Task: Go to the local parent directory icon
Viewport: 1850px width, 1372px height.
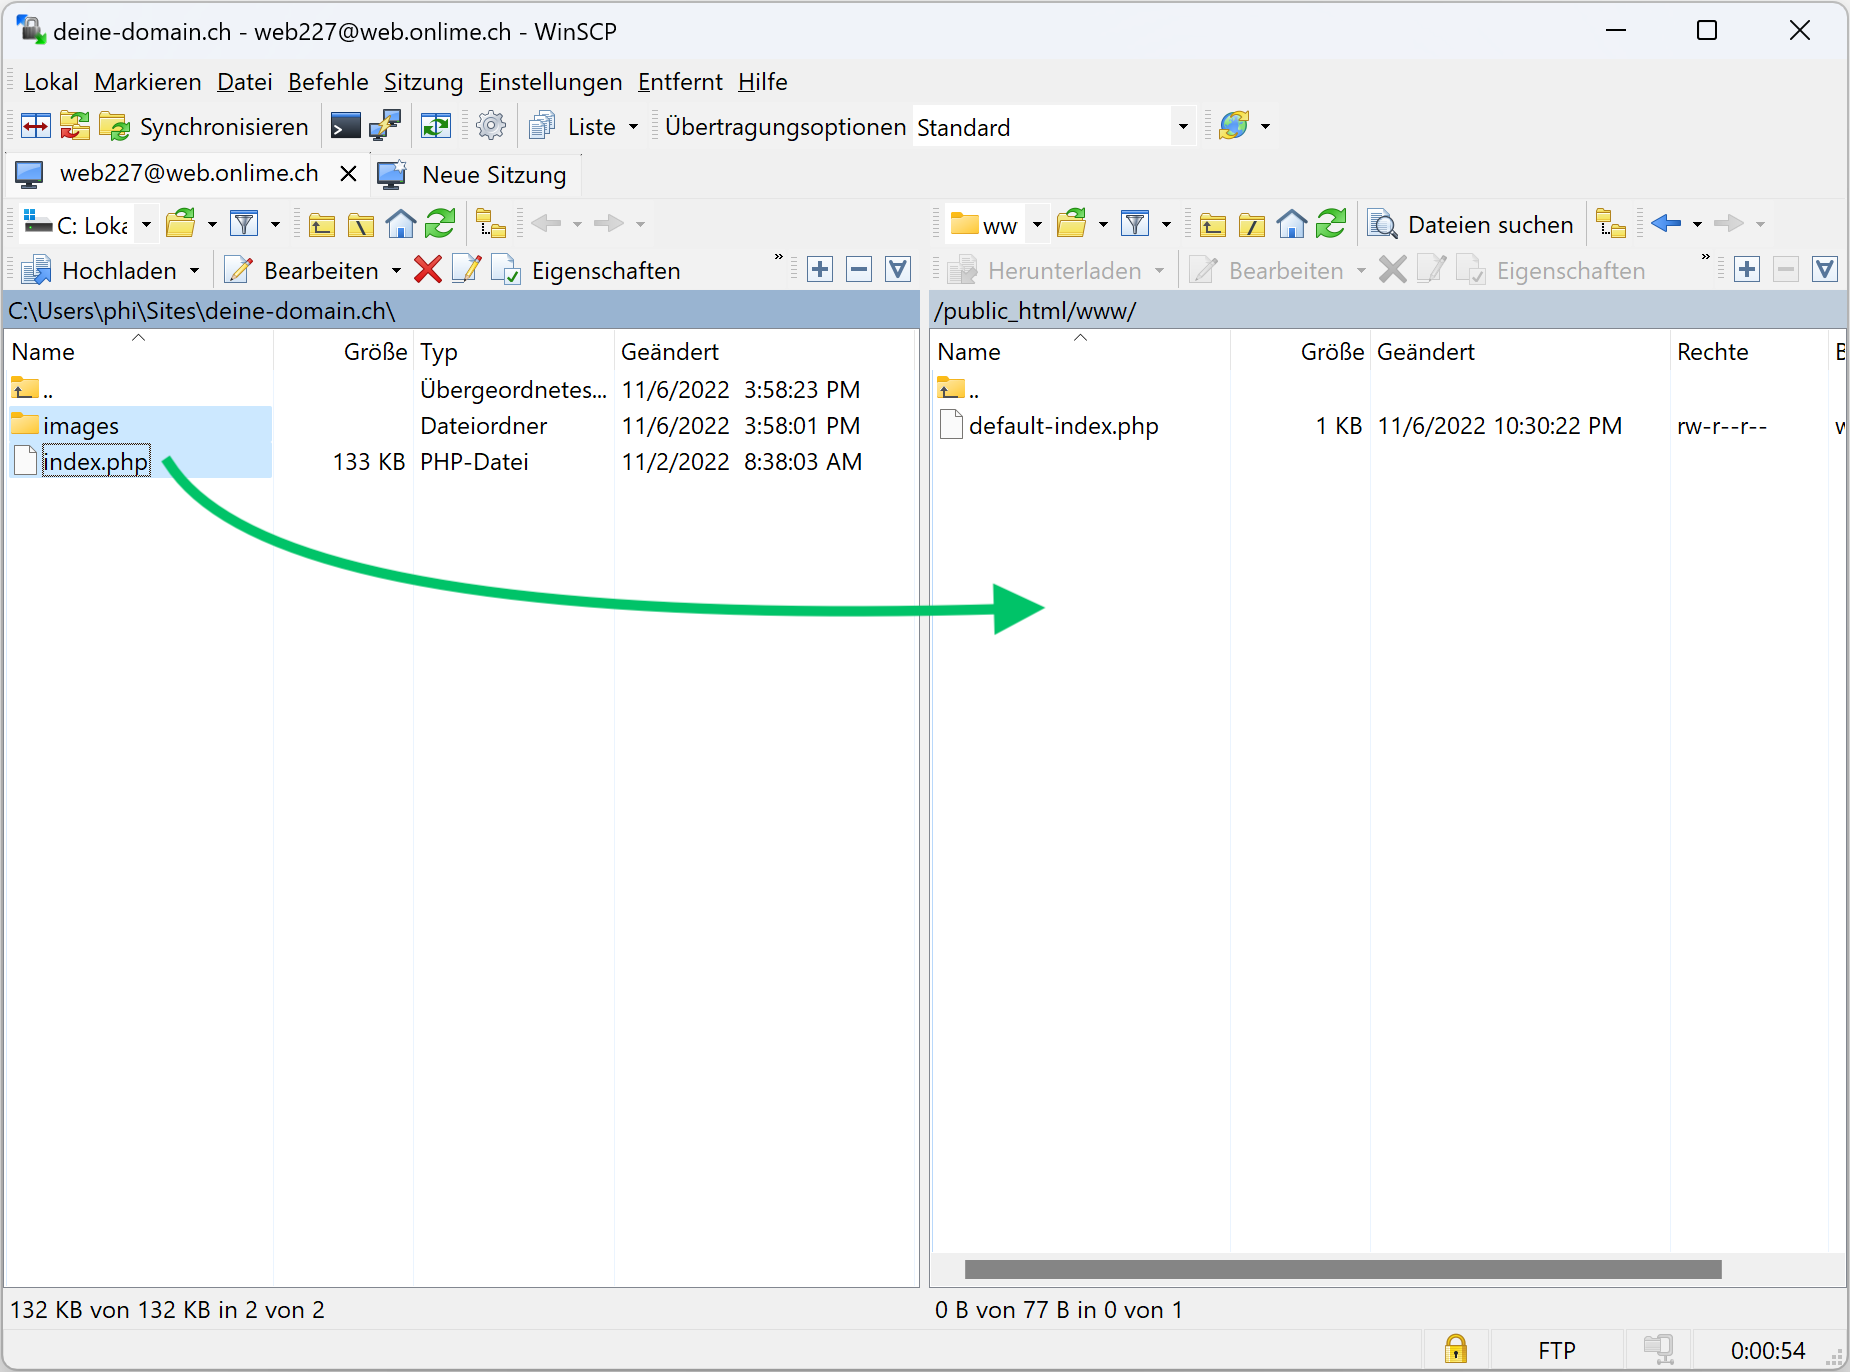Action: click(322, 224)
